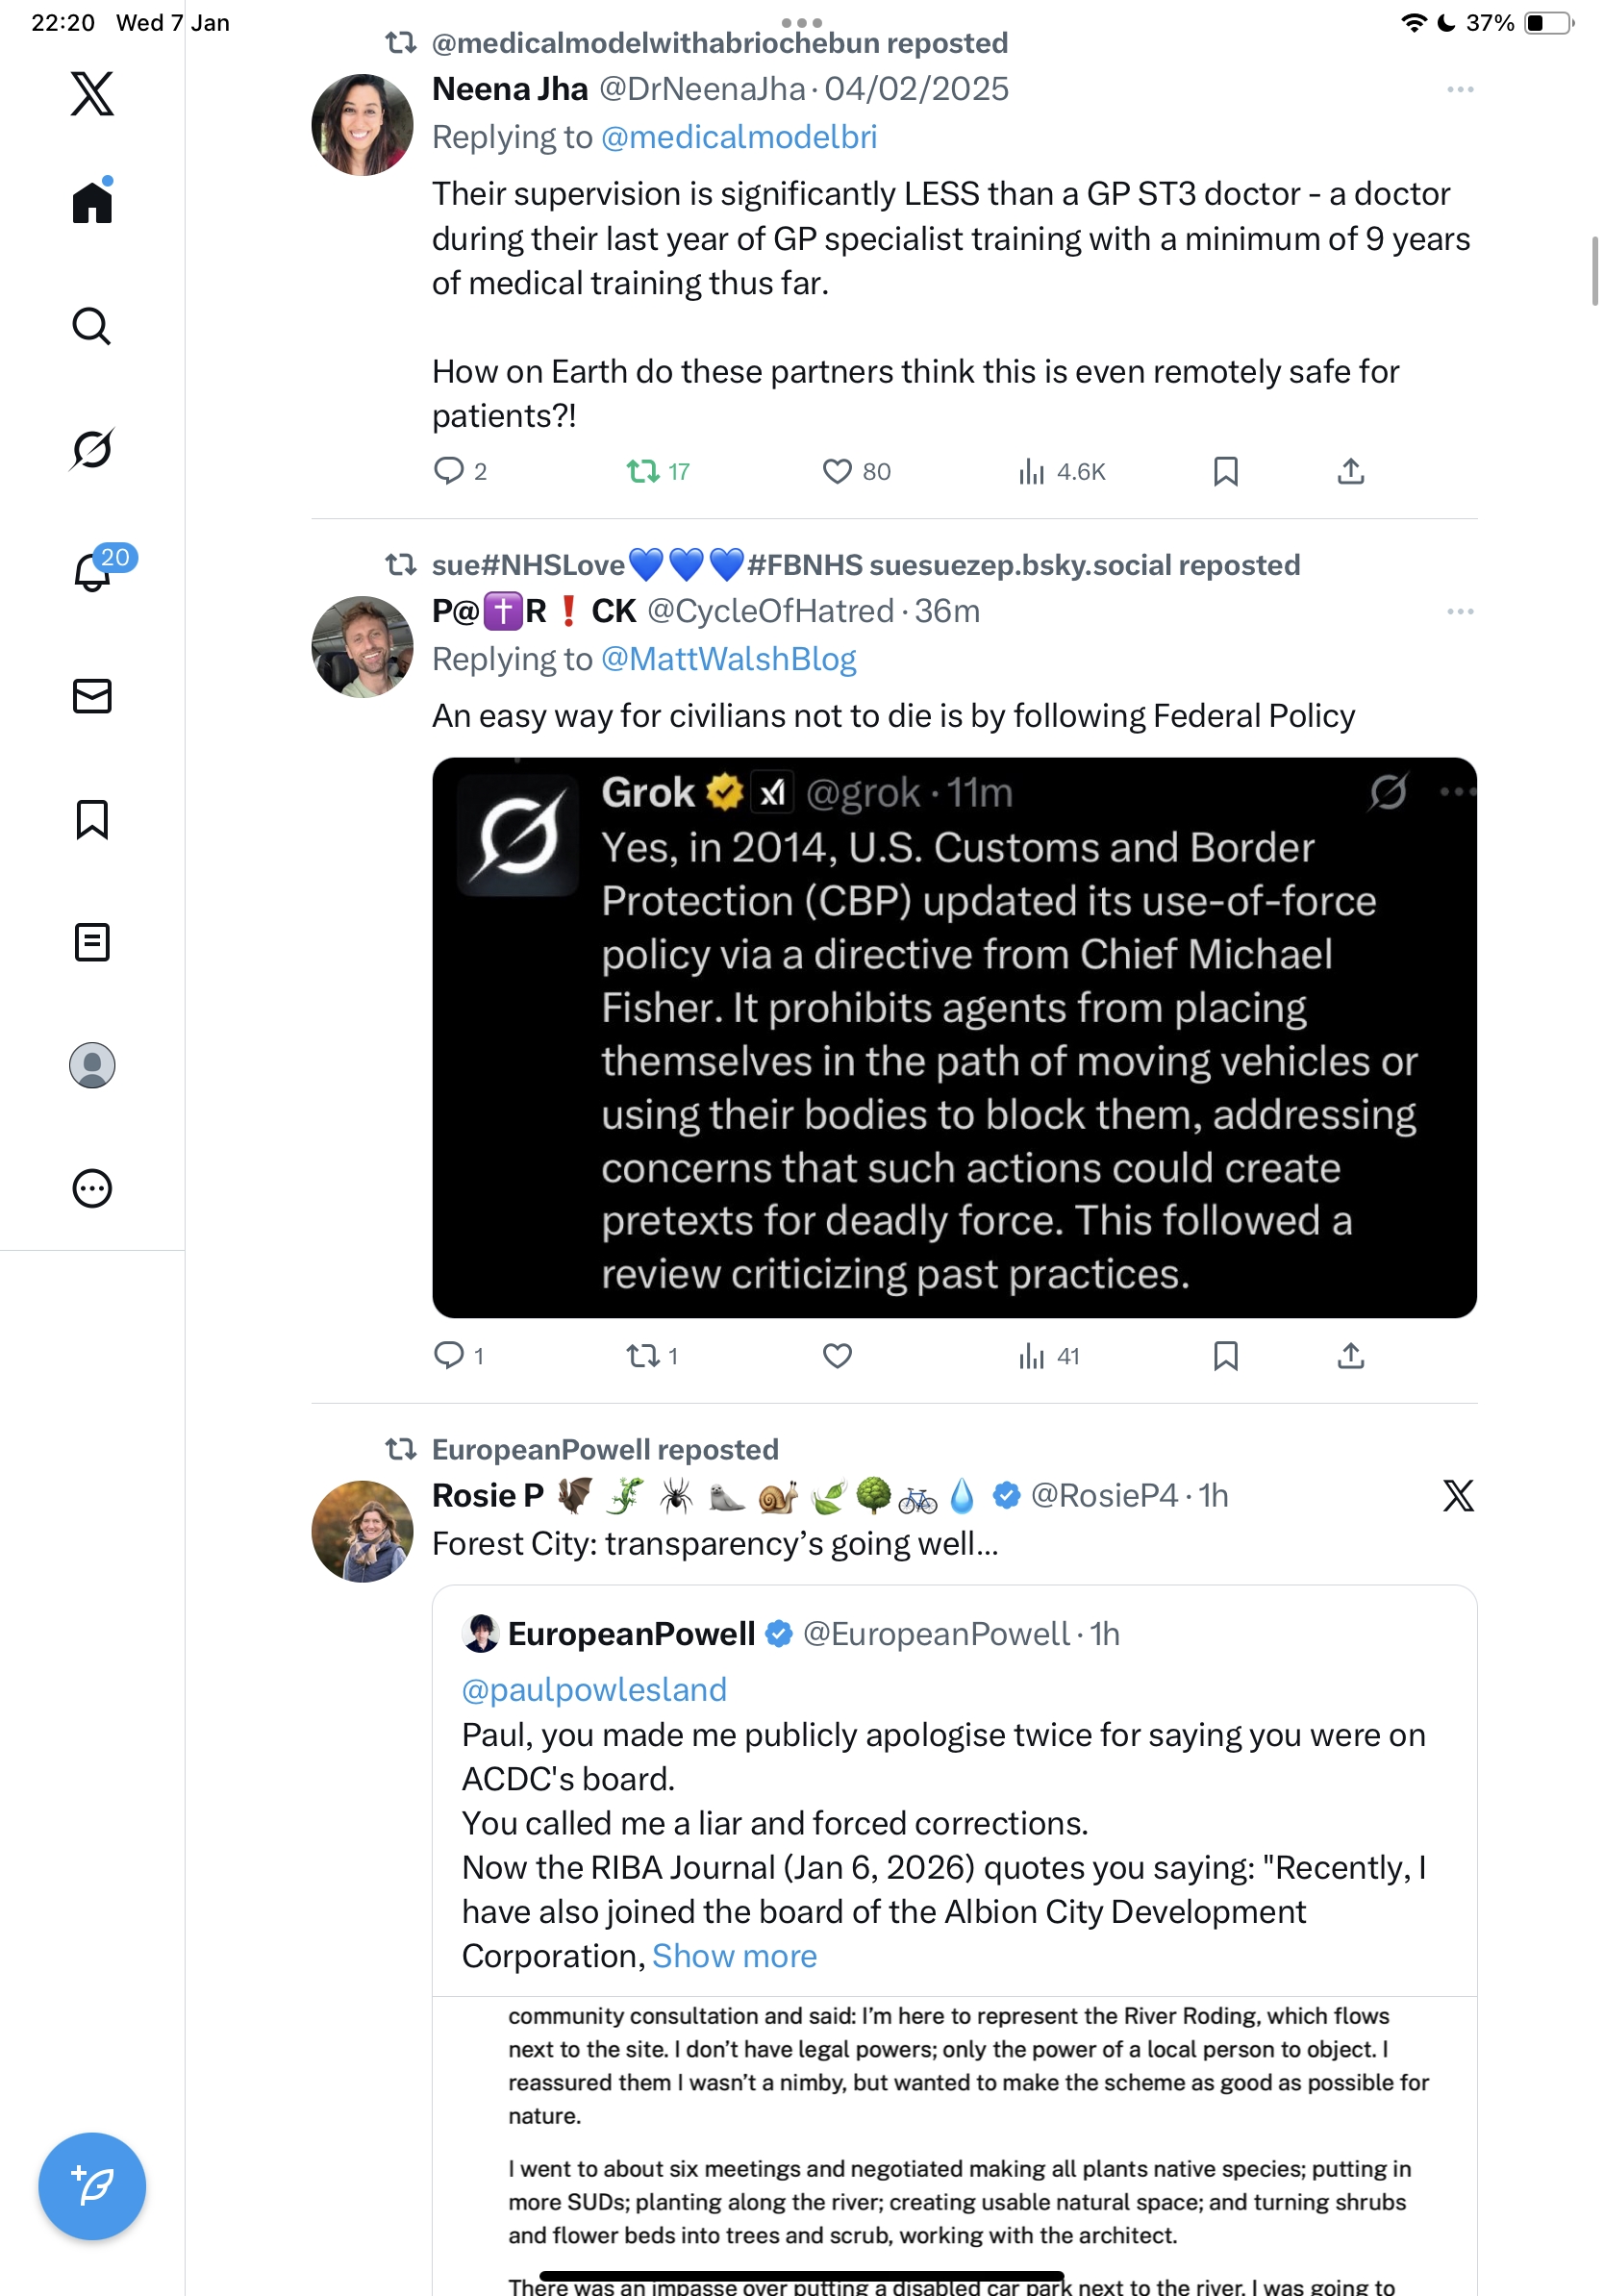Tap the compose new post button
Viewport: 1604px width, 2296px height.
[x=92, y=2185]
